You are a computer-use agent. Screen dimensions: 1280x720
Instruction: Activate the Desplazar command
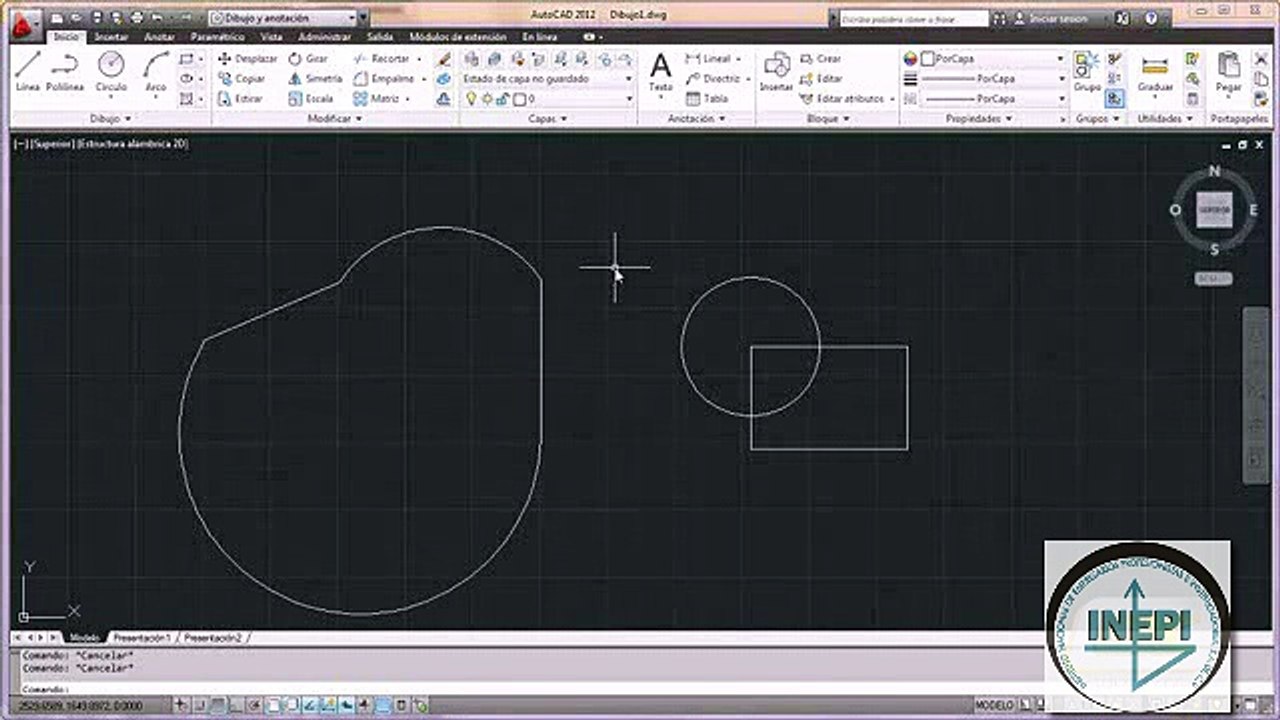pyautogui.click(x=247, y=59)
